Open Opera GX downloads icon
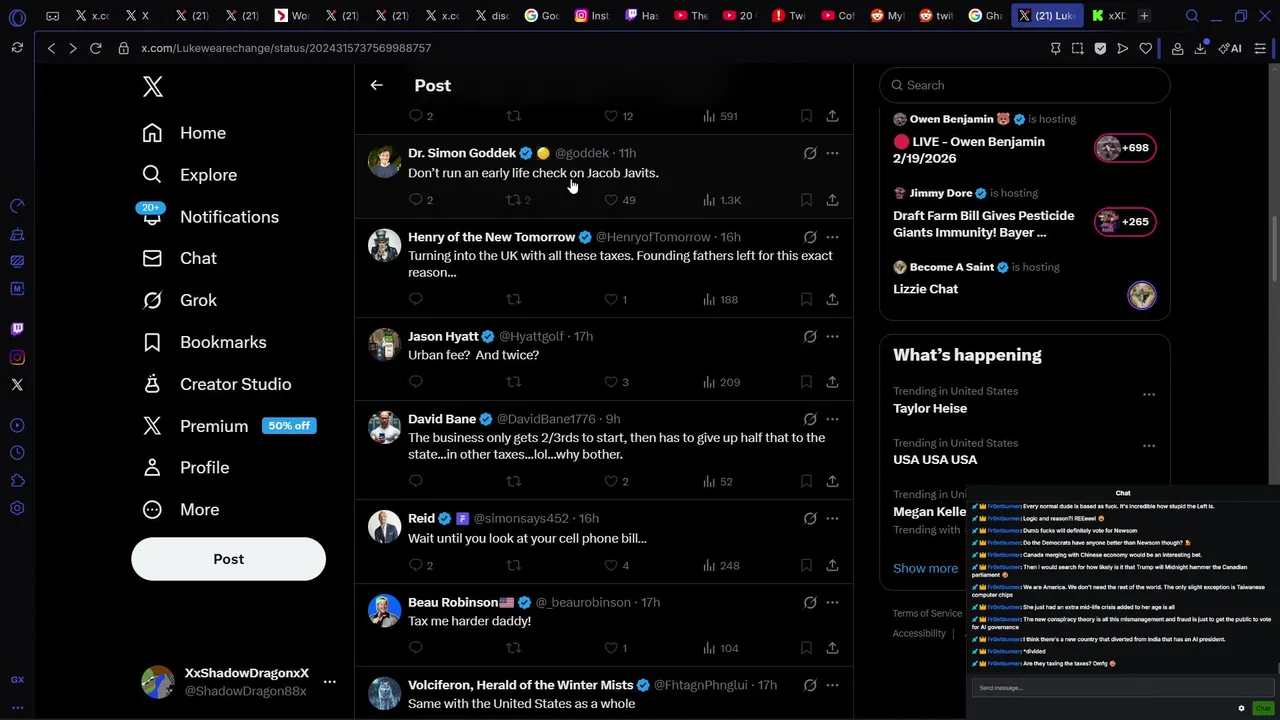This screenshot has width=1280, height=720. 1200,48
